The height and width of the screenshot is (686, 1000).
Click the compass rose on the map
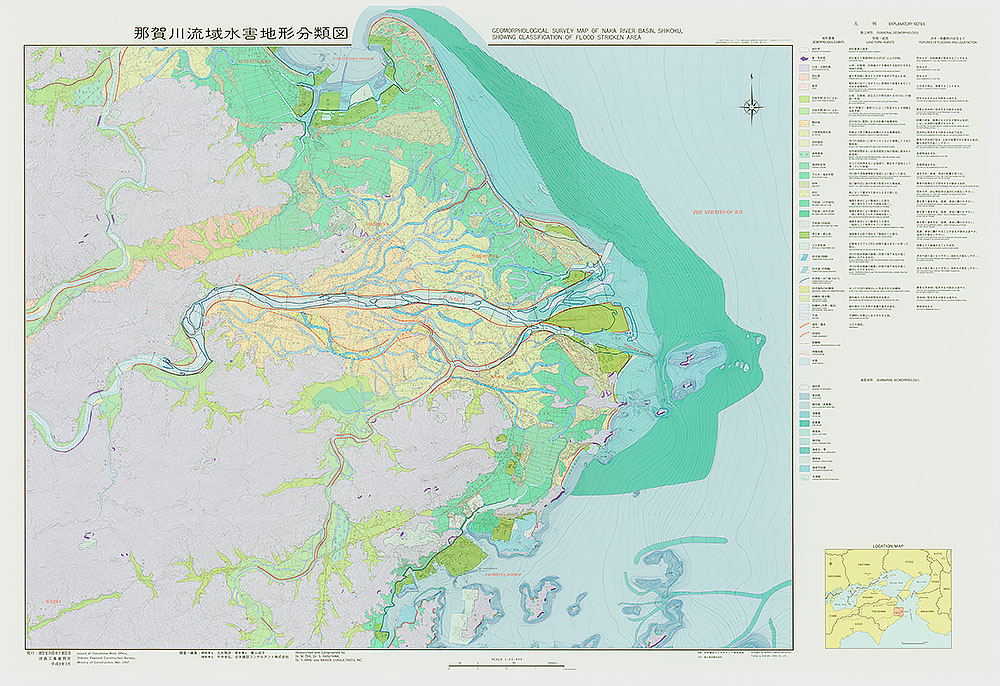(752, 107)
